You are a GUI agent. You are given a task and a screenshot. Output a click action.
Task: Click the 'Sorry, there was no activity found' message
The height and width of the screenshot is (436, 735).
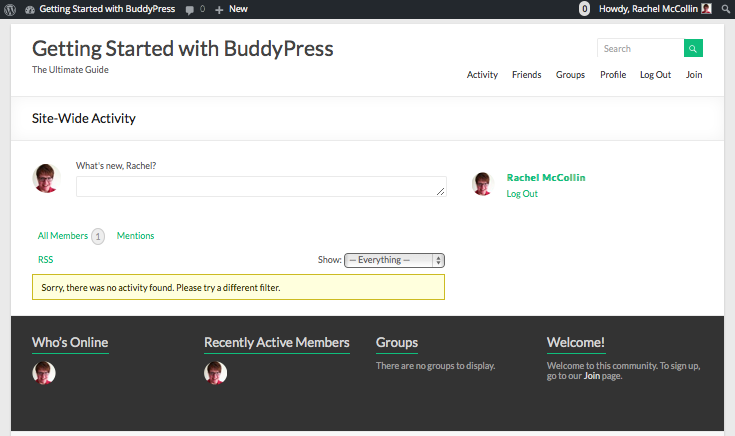[238, 287]
